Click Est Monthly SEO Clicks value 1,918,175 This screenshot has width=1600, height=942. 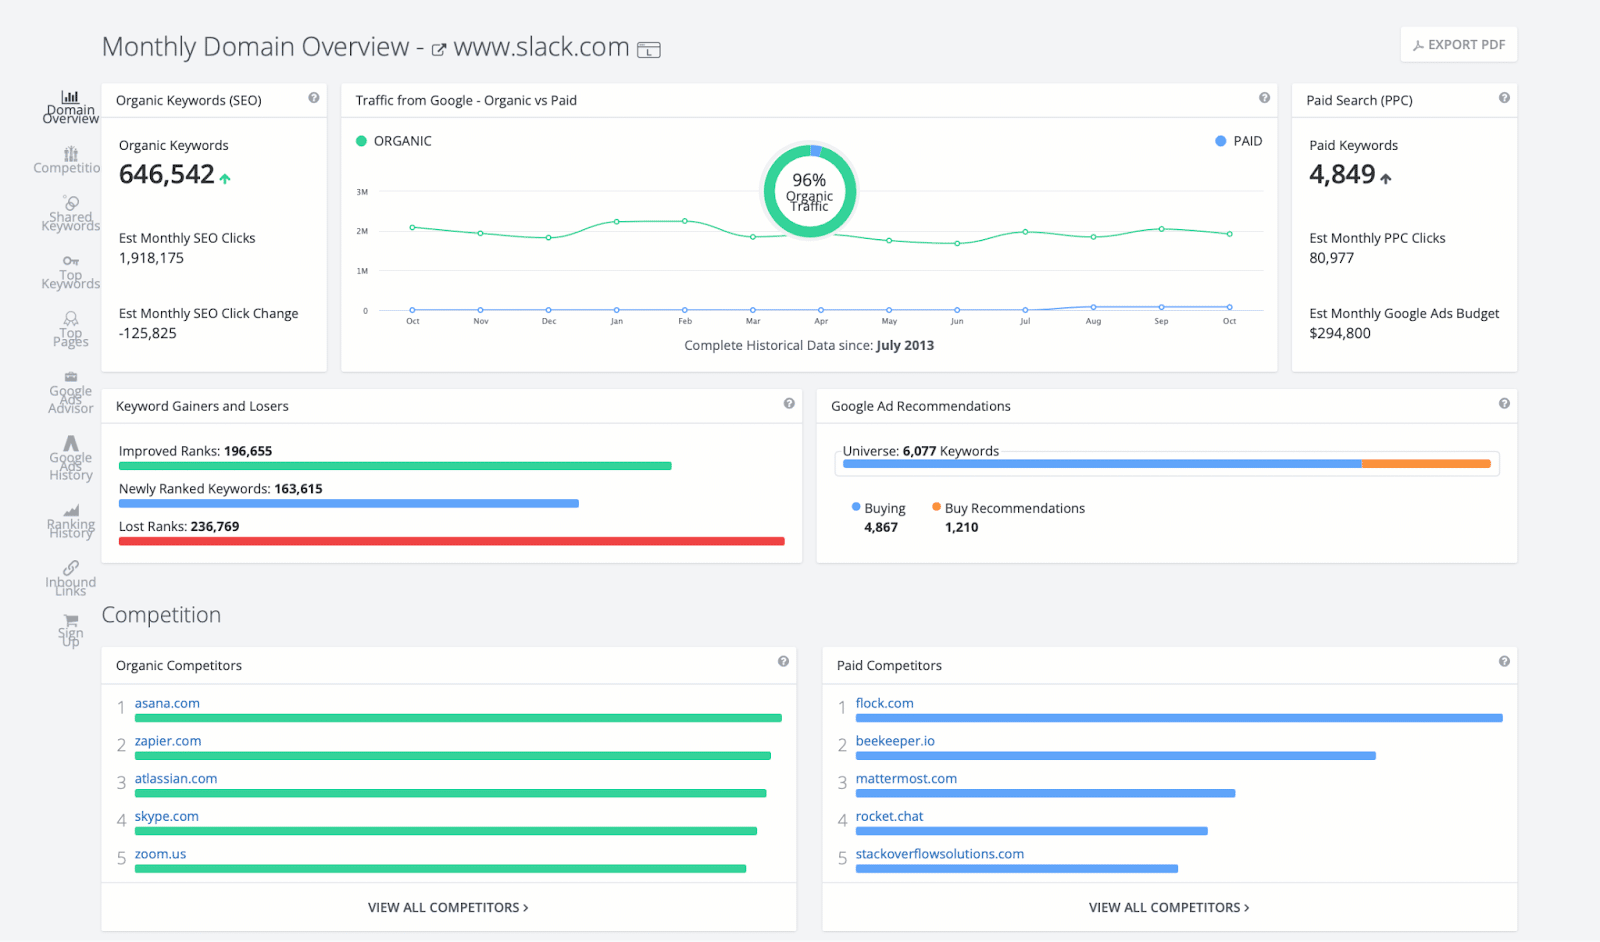(x=151, y=258)
